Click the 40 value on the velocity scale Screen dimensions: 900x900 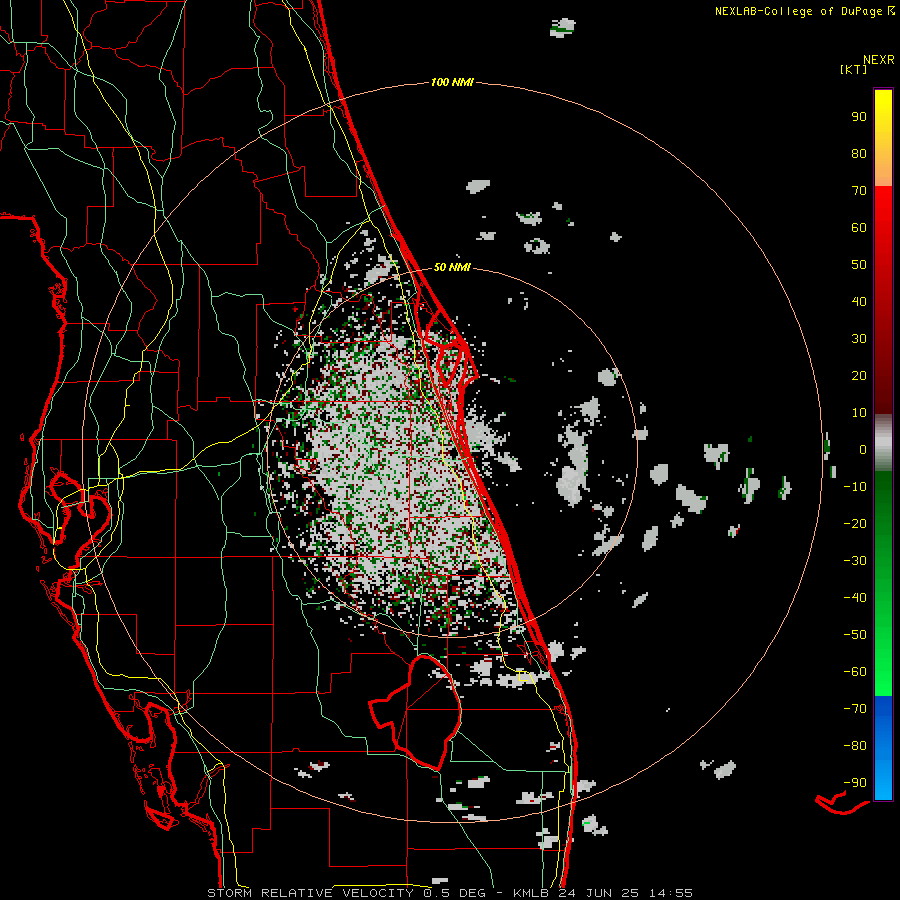(x=859, y=302)
